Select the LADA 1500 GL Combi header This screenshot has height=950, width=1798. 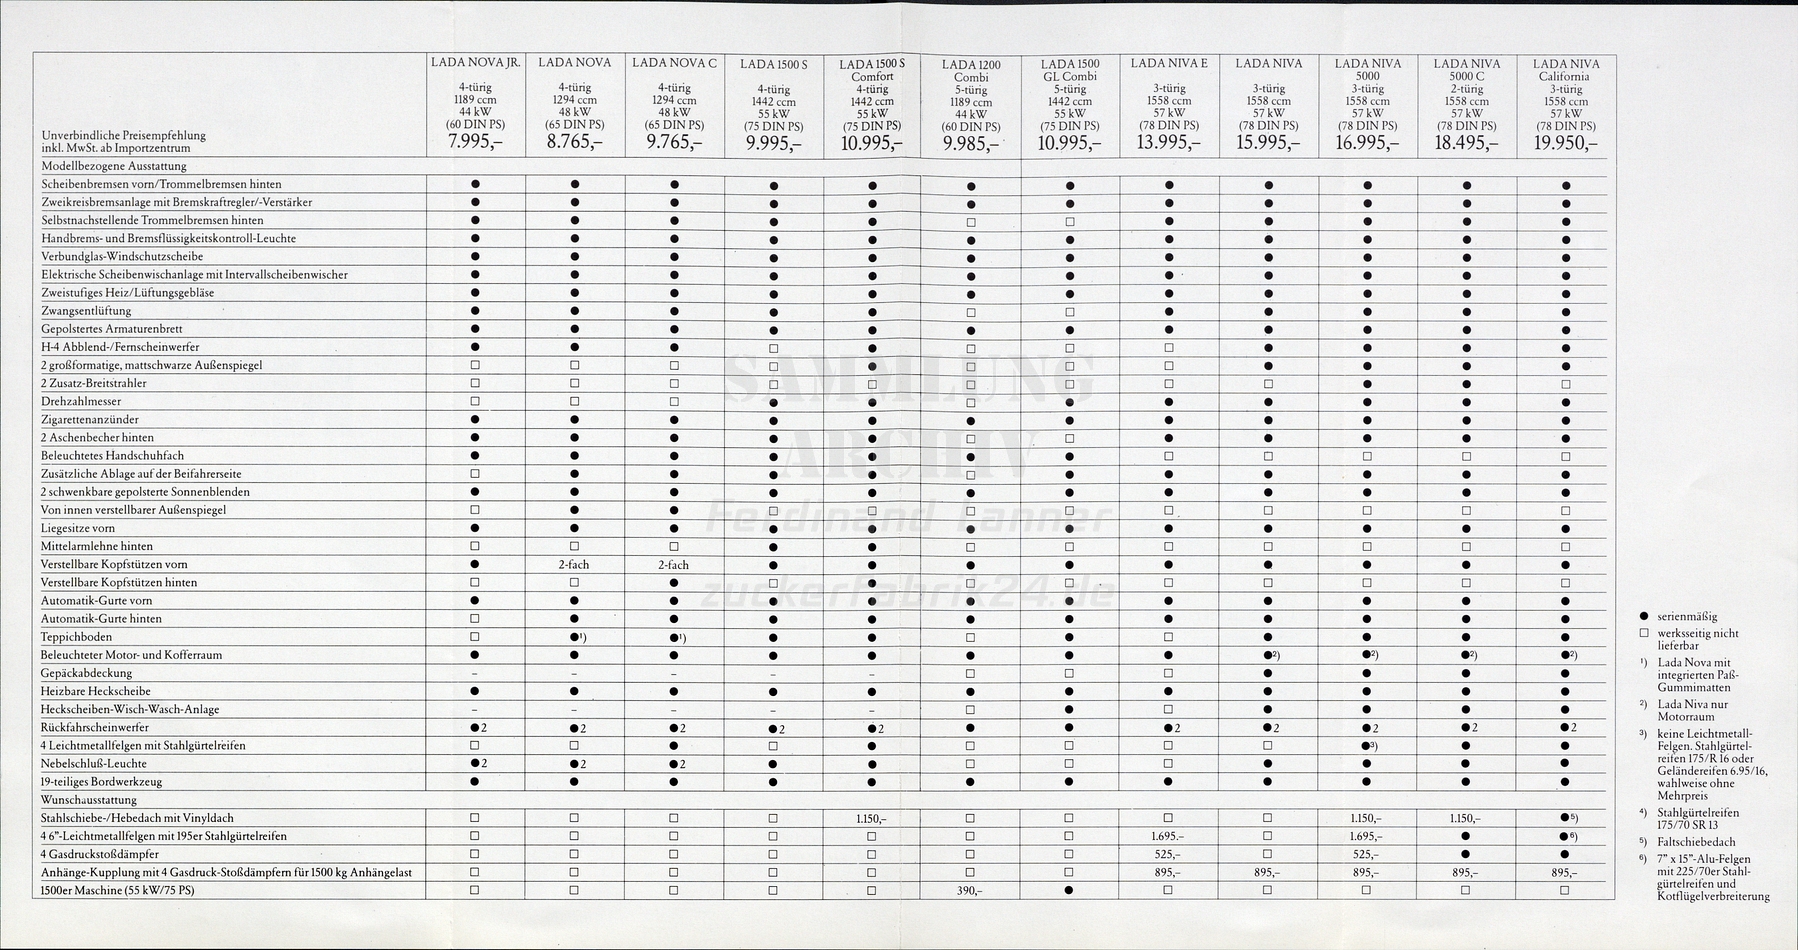[1069, 70]
